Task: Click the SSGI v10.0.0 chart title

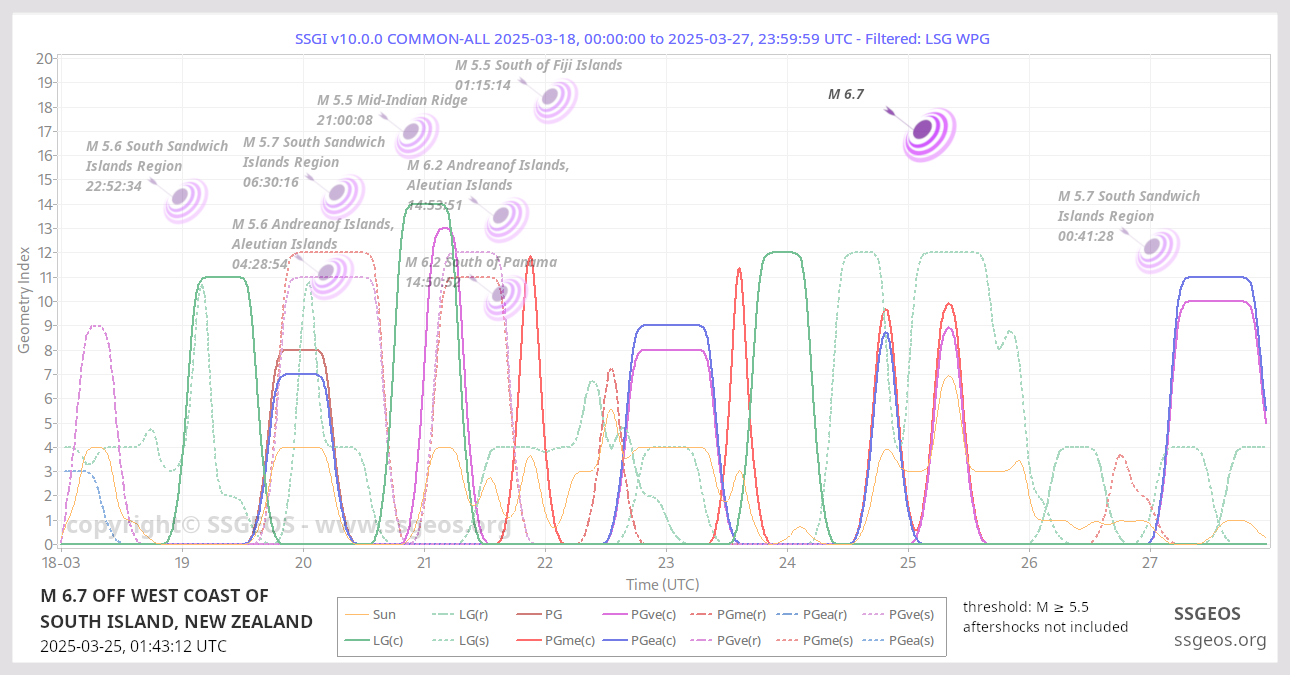Action: [x=642, y=39]
